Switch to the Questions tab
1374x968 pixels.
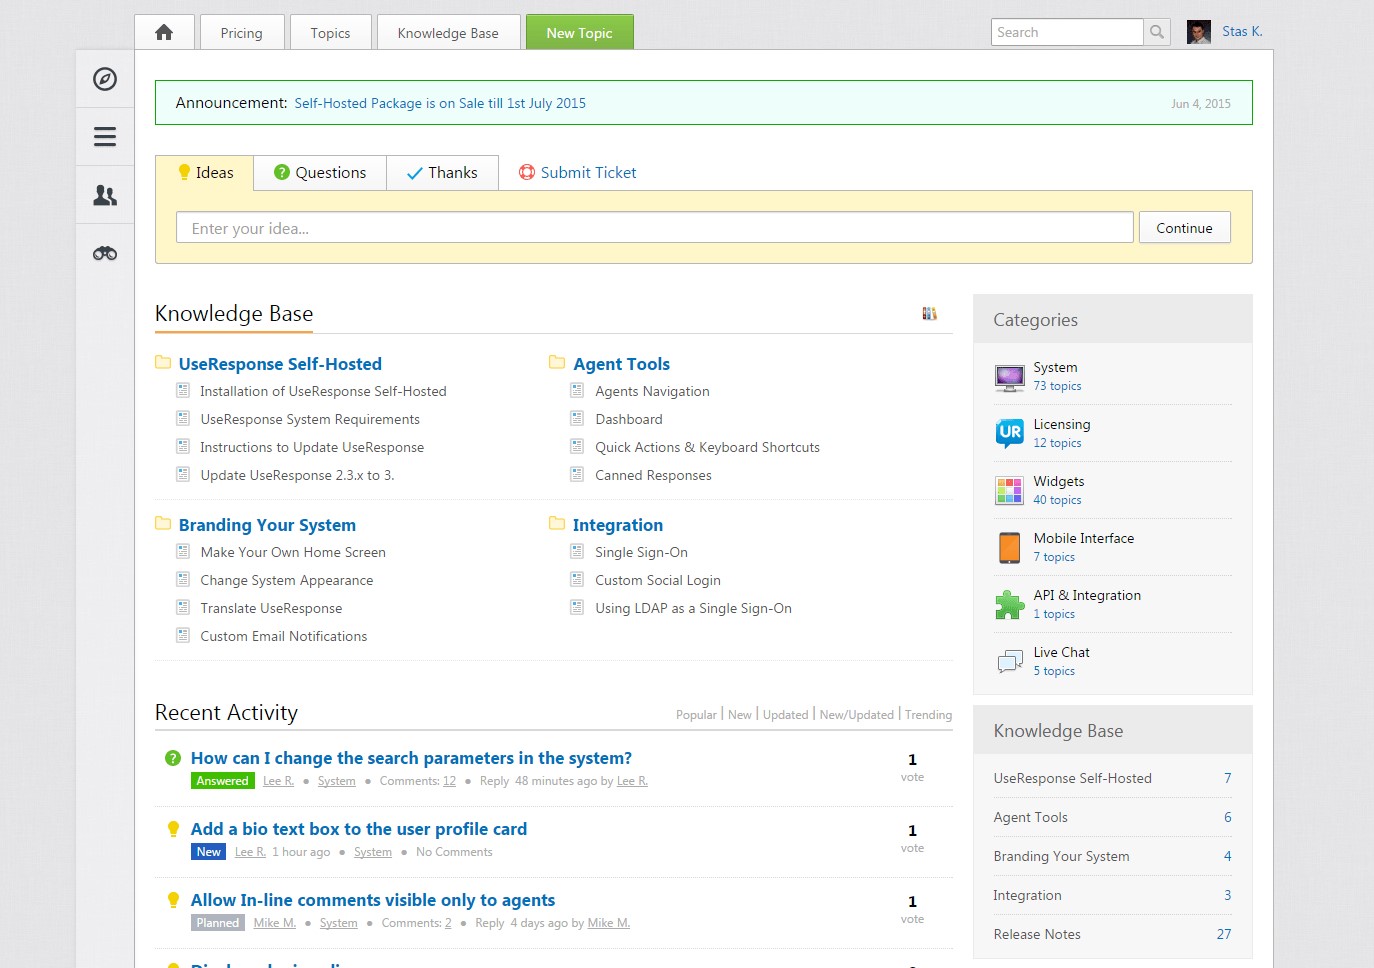point(319,172)
